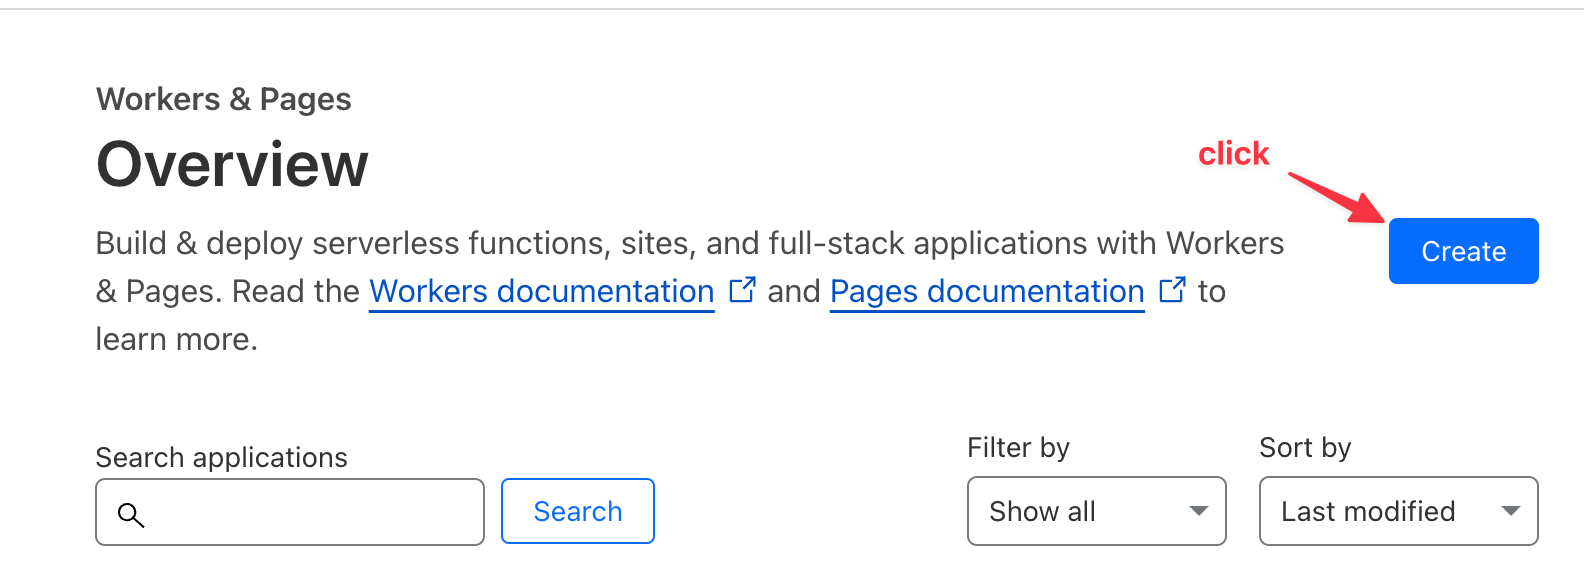This screenshot has height=568, width=1584.
Task: Open the Show all filter dropdown
Action: click(1097, 511)
